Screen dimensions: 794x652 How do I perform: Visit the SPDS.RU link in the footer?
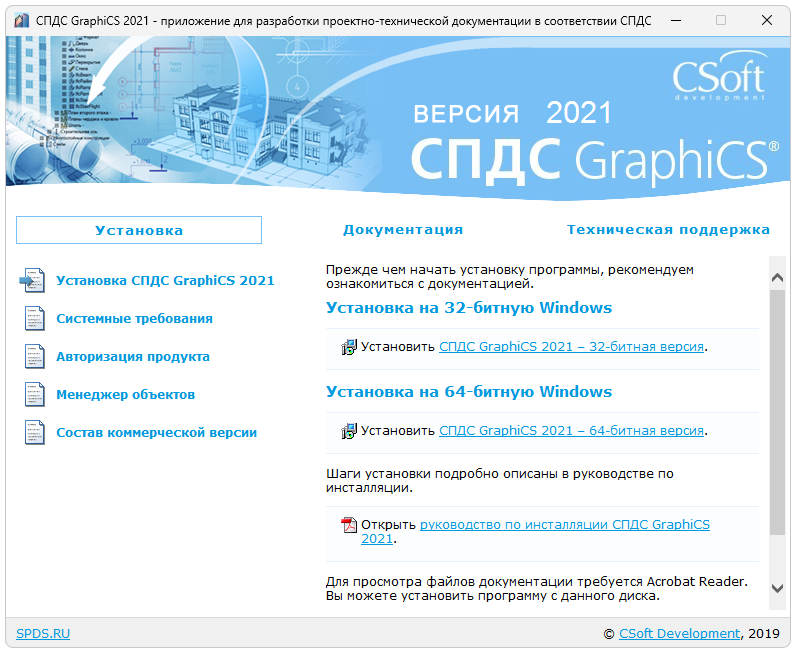point(43,633)
